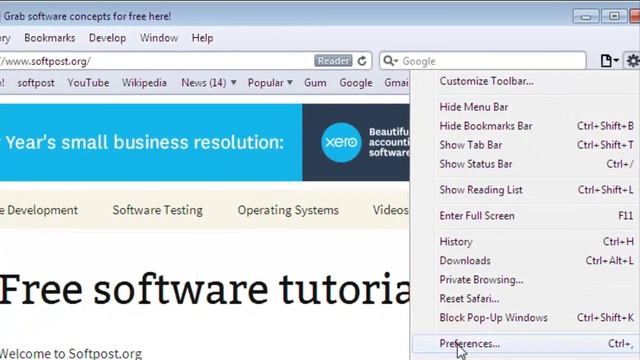Screen dimensions: 640x360
Task: Click the Xero logo in the banner
Action: click(341, 142)
